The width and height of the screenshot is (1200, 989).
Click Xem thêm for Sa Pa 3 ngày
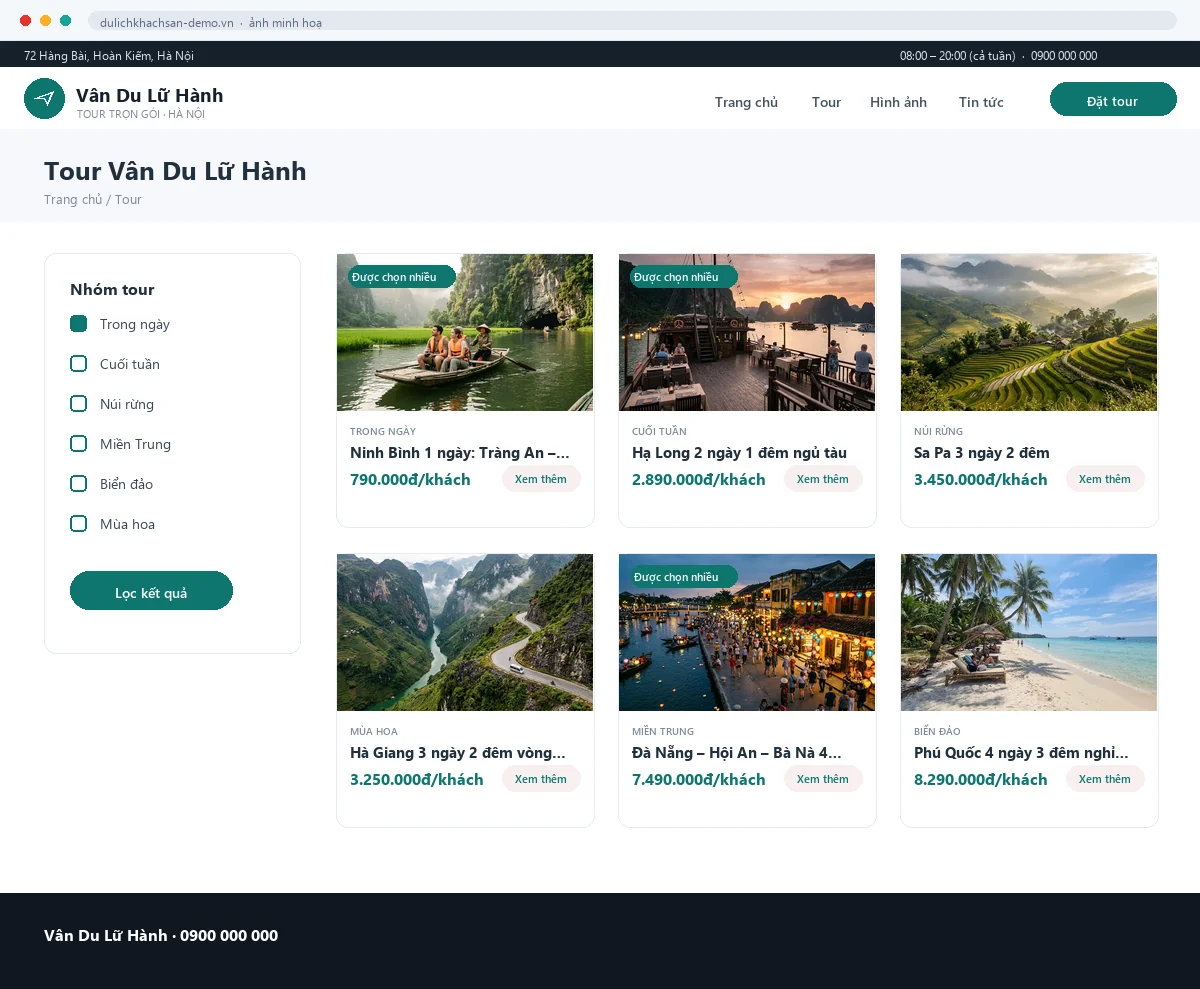pyautogui.click(x=1105, y=479)
